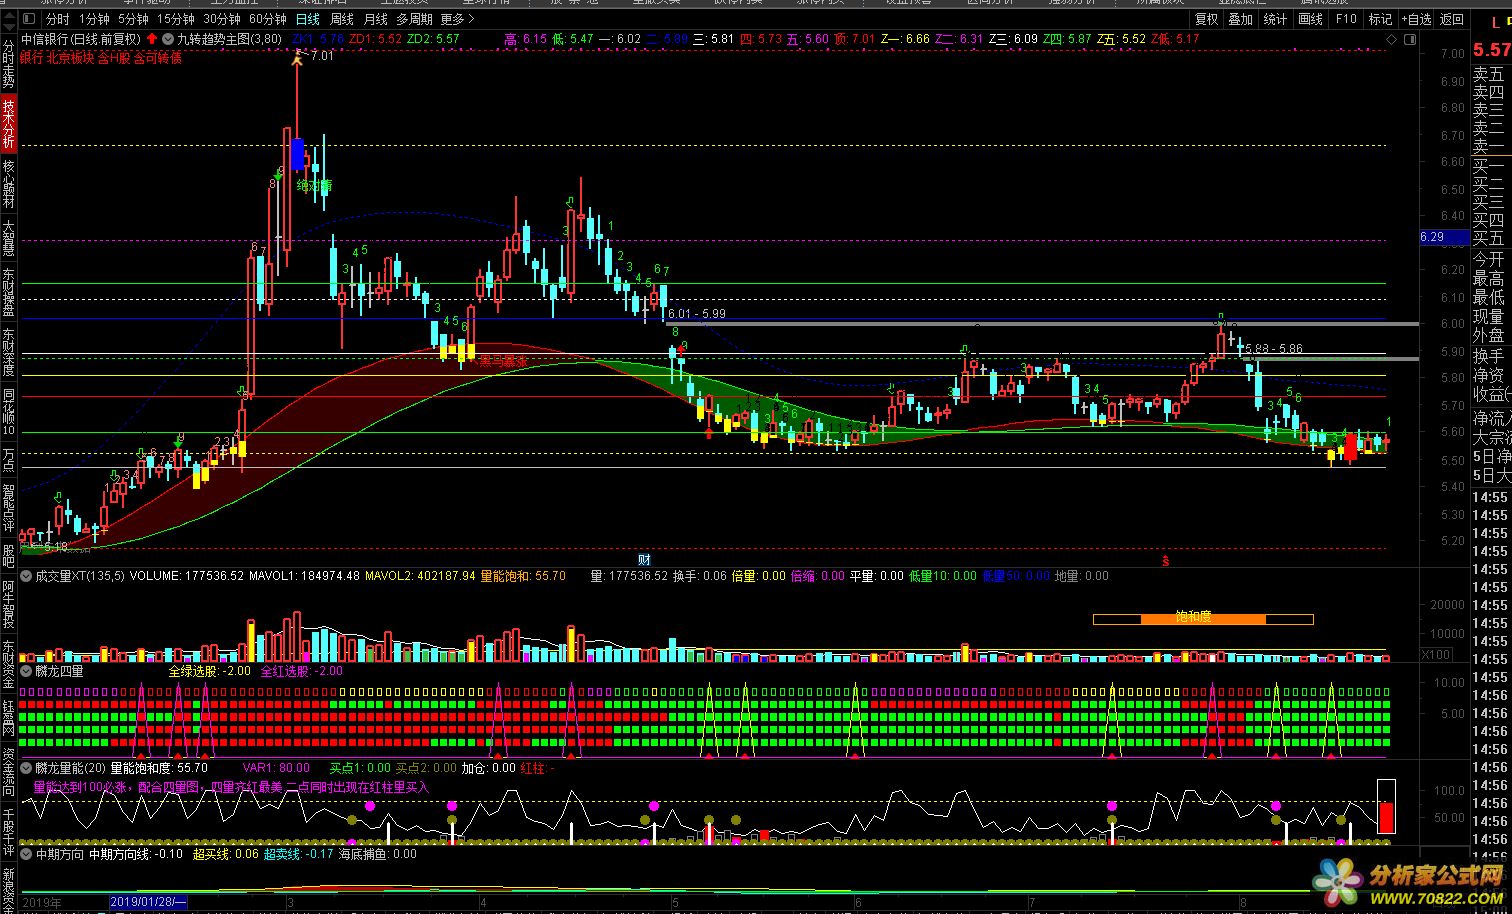Open the 分时走势 sidebar tab

click(x=9, y=64)
